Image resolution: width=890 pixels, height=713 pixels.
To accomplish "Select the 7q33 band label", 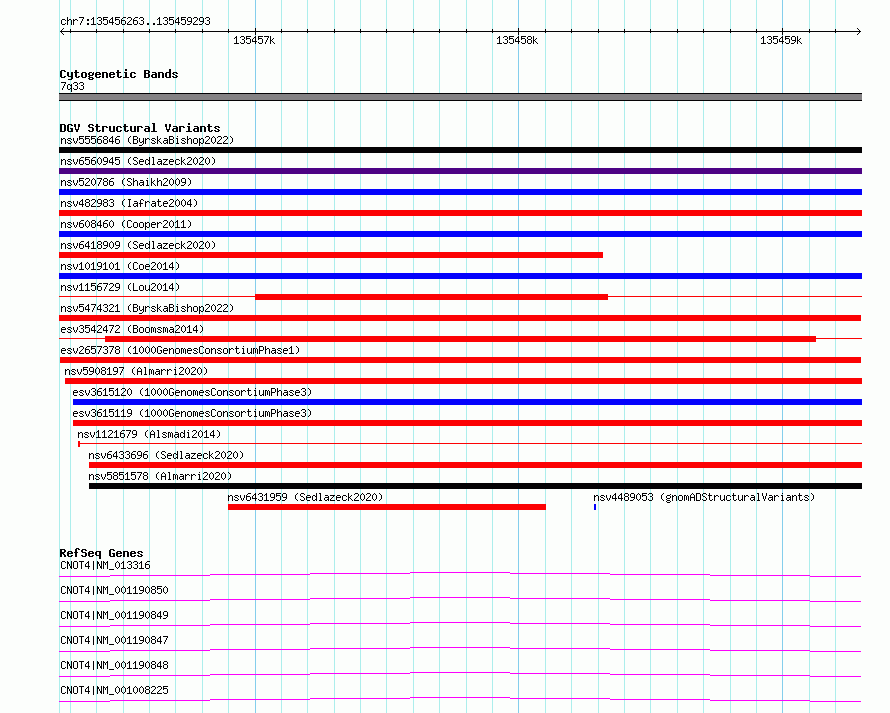I will (72, 86).
